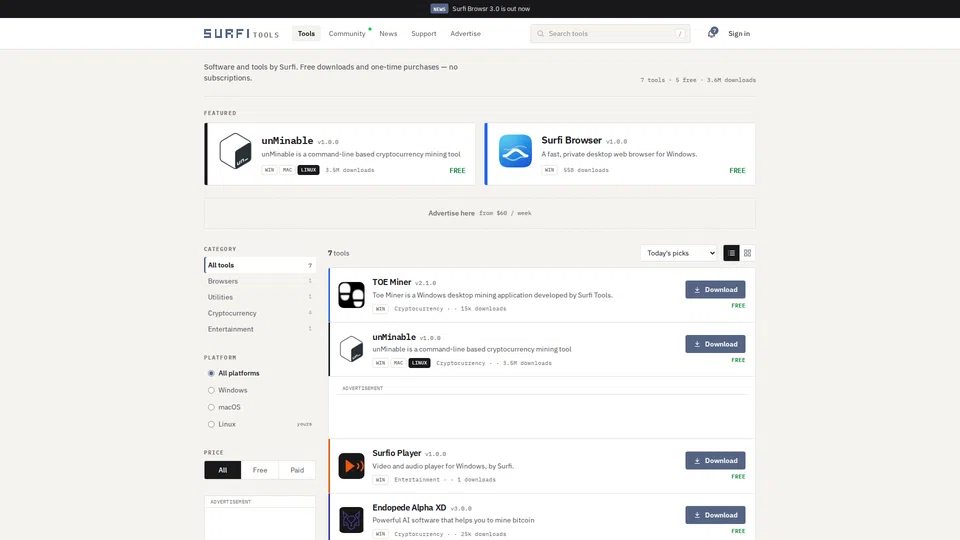
Task: Open the News nav item
Action: [388, 34]
